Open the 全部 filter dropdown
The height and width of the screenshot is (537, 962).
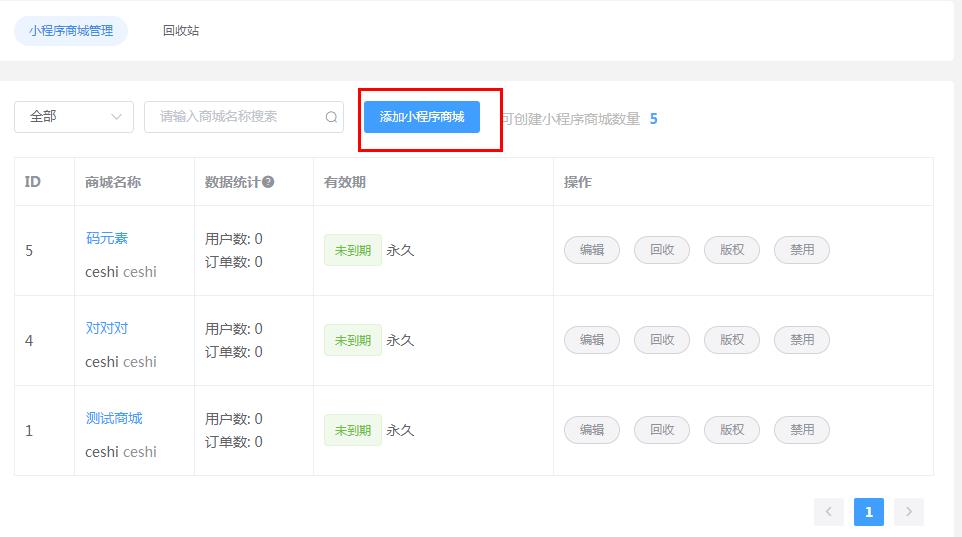(x=74, y=117)
